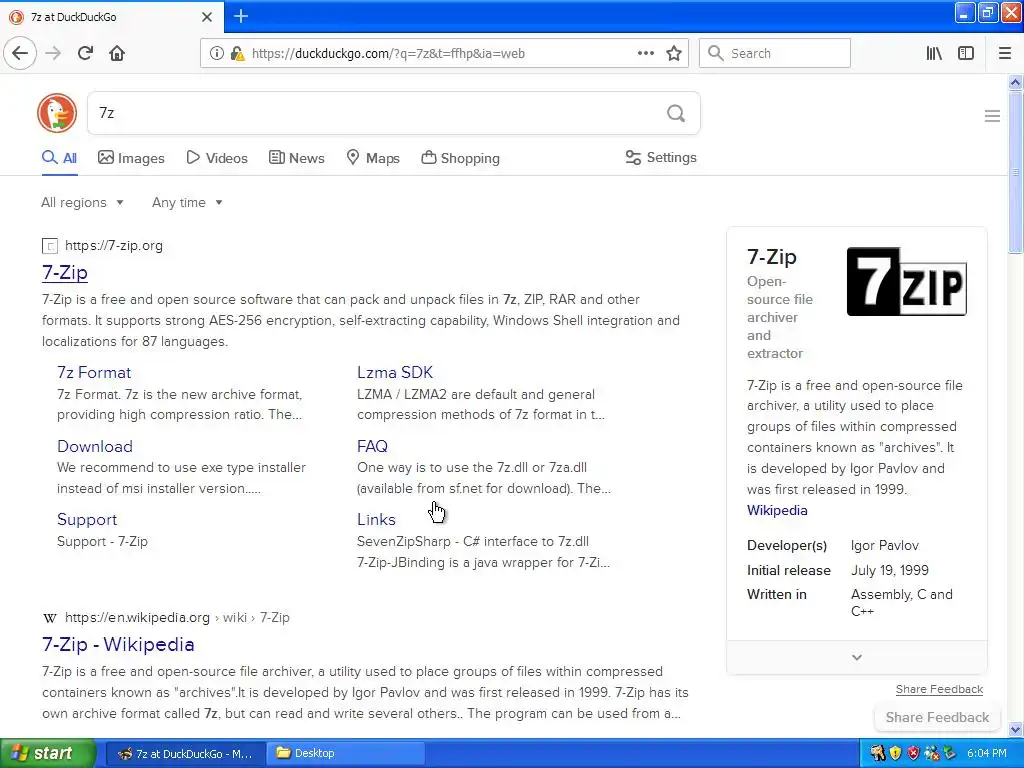Viewport: 1024px width, 768px height.
Task: Open Firefox hamburger menu
Action: [1004, 53]
